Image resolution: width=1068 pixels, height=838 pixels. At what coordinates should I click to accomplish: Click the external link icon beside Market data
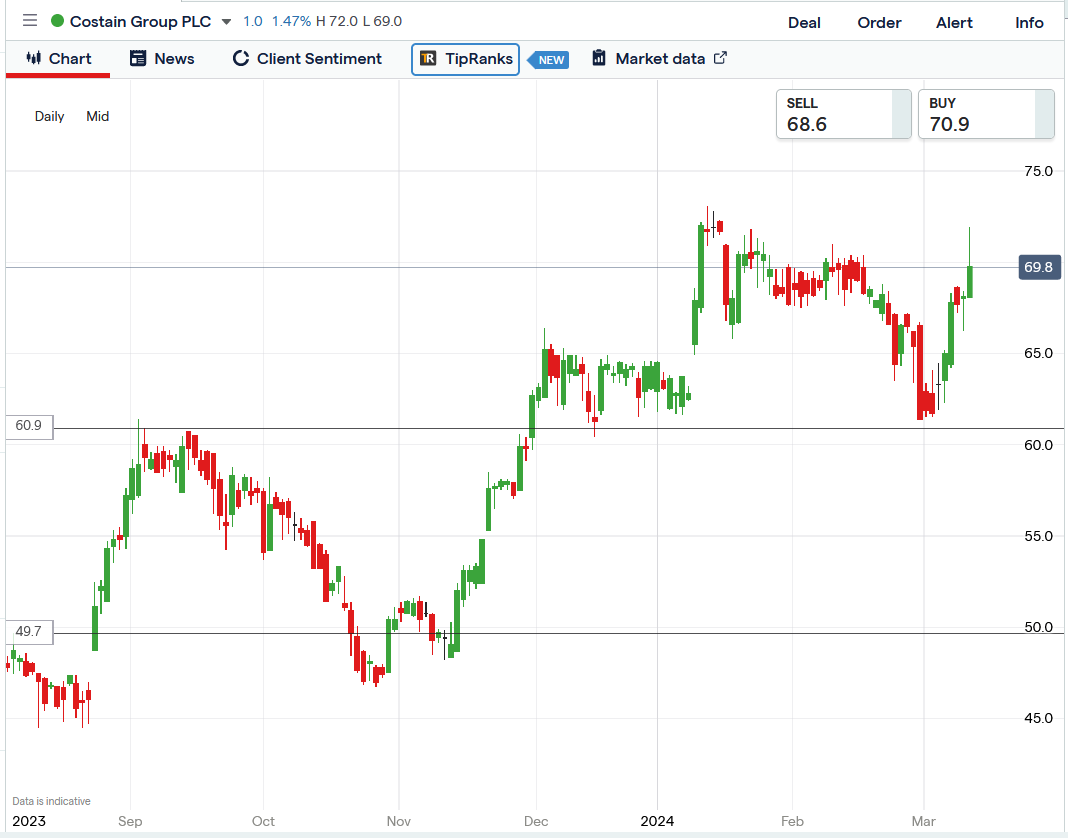720,58
